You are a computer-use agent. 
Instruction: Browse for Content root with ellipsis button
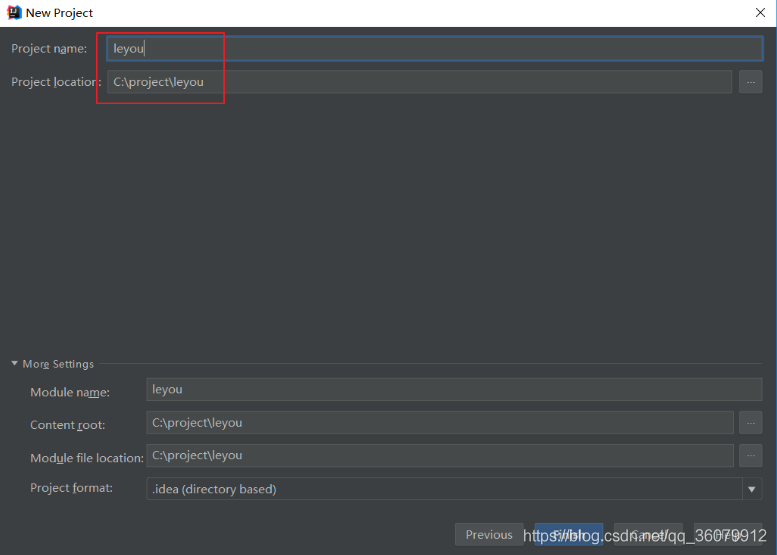[x=750, y=423]
